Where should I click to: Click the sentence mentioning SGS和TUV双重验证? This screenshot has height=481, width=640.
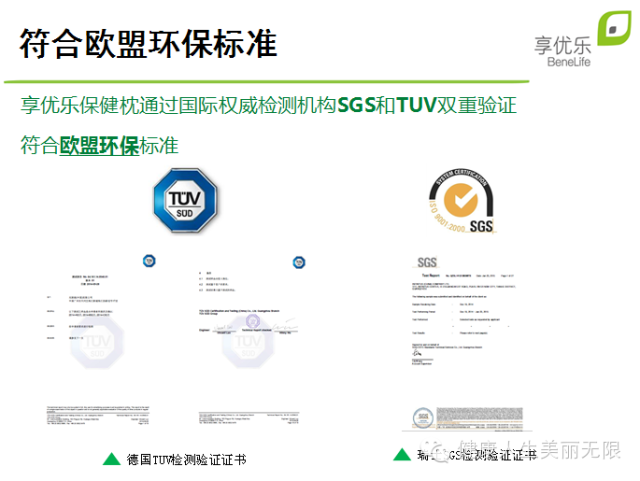269,105
